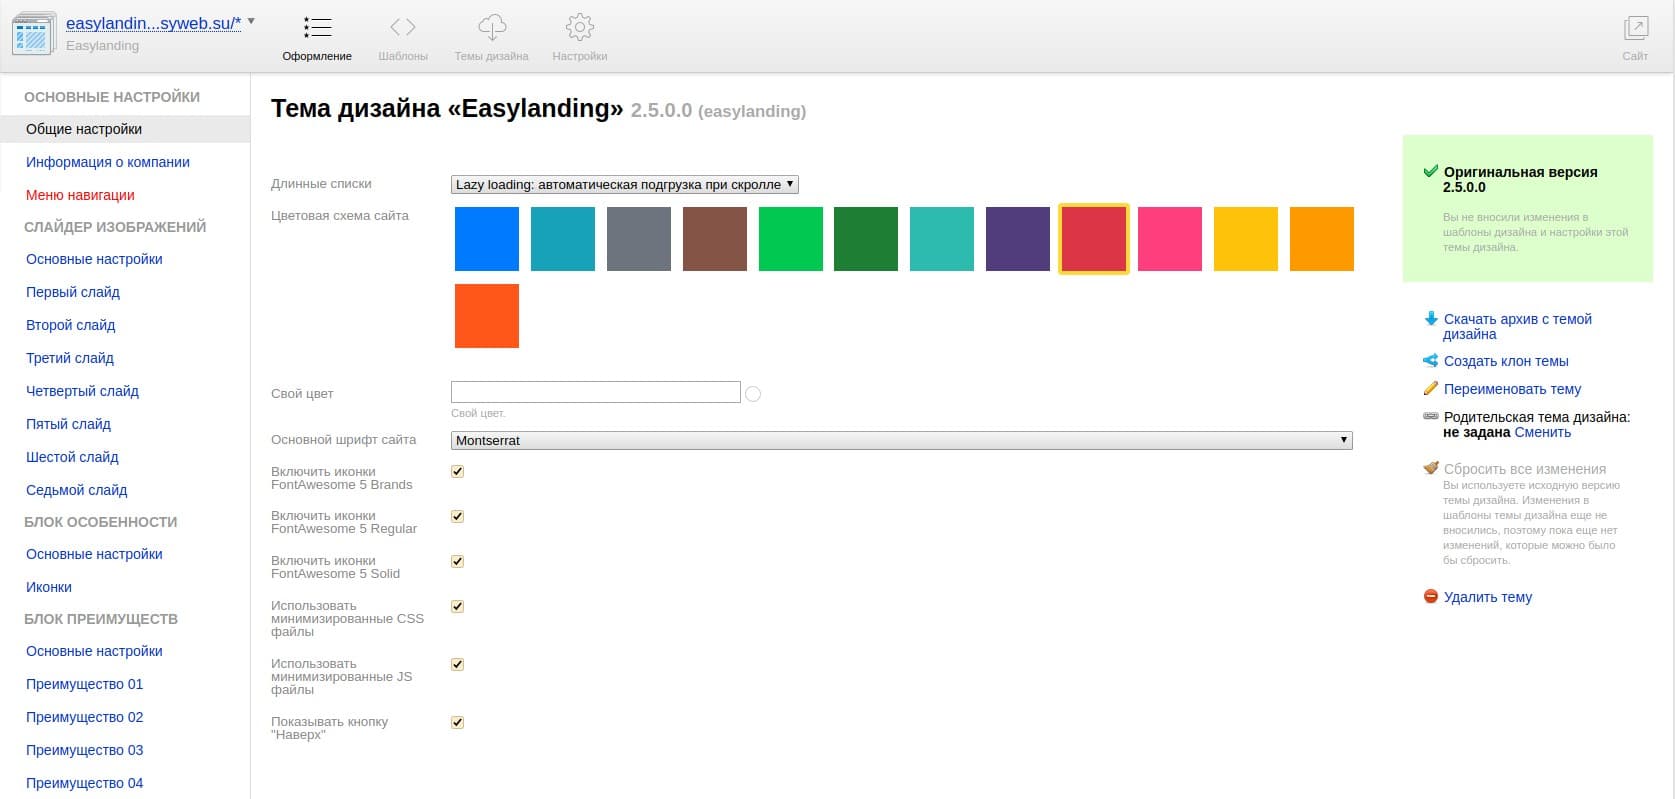This screenshot has height=799, width=1675.
Task: Open Иконки in Блок особенности
Action: [49, 587]
